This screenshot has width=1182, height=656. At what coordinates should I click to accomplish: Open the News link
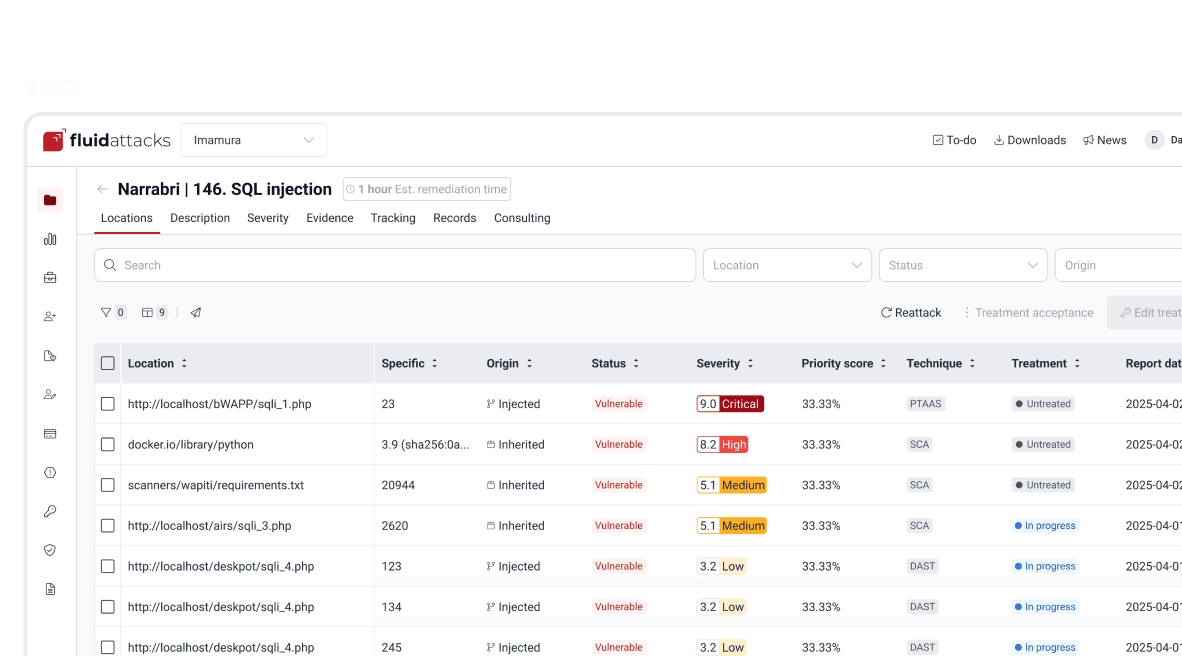click(x=1105, y=140)
